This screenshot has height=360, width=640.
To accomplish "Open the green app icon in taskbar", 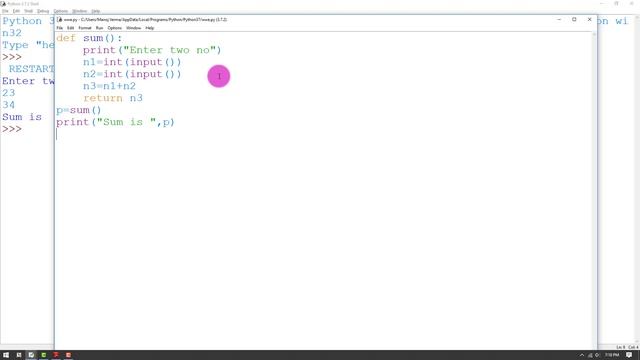I will pyautogui.click(x=44, y=355).
